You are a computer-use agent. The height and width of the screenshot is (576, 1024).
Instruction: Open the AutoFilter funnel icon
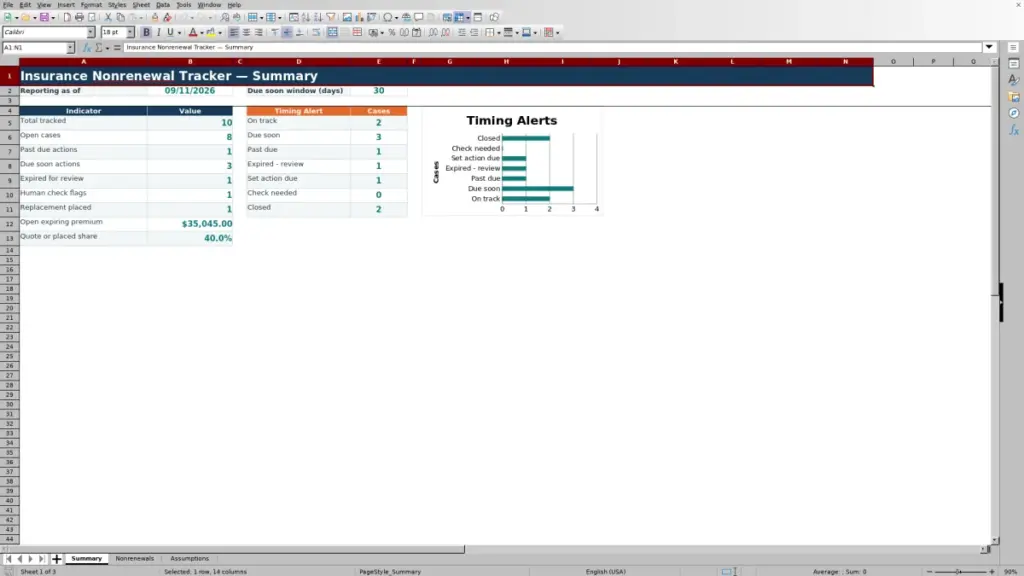(331, 17)
